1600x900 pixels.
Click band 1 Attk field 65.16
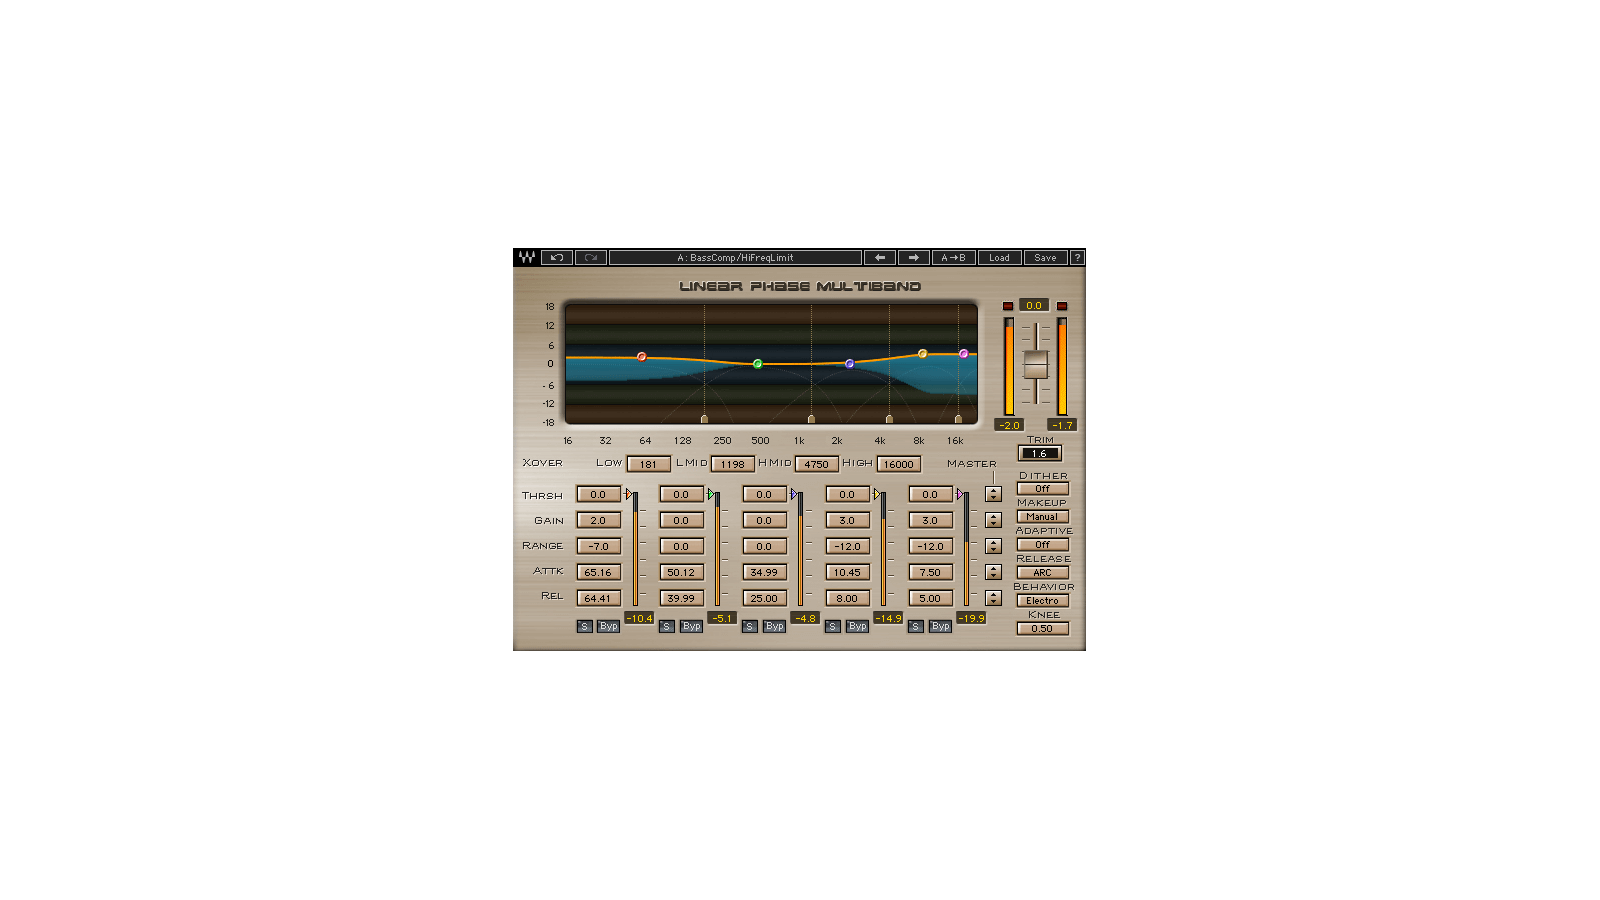click(599, 572)
